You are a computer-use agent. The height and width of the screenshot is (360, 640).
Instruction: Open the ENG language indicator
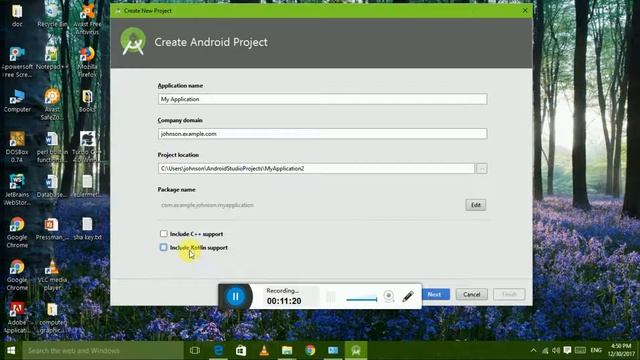click(x=596, y=350)
